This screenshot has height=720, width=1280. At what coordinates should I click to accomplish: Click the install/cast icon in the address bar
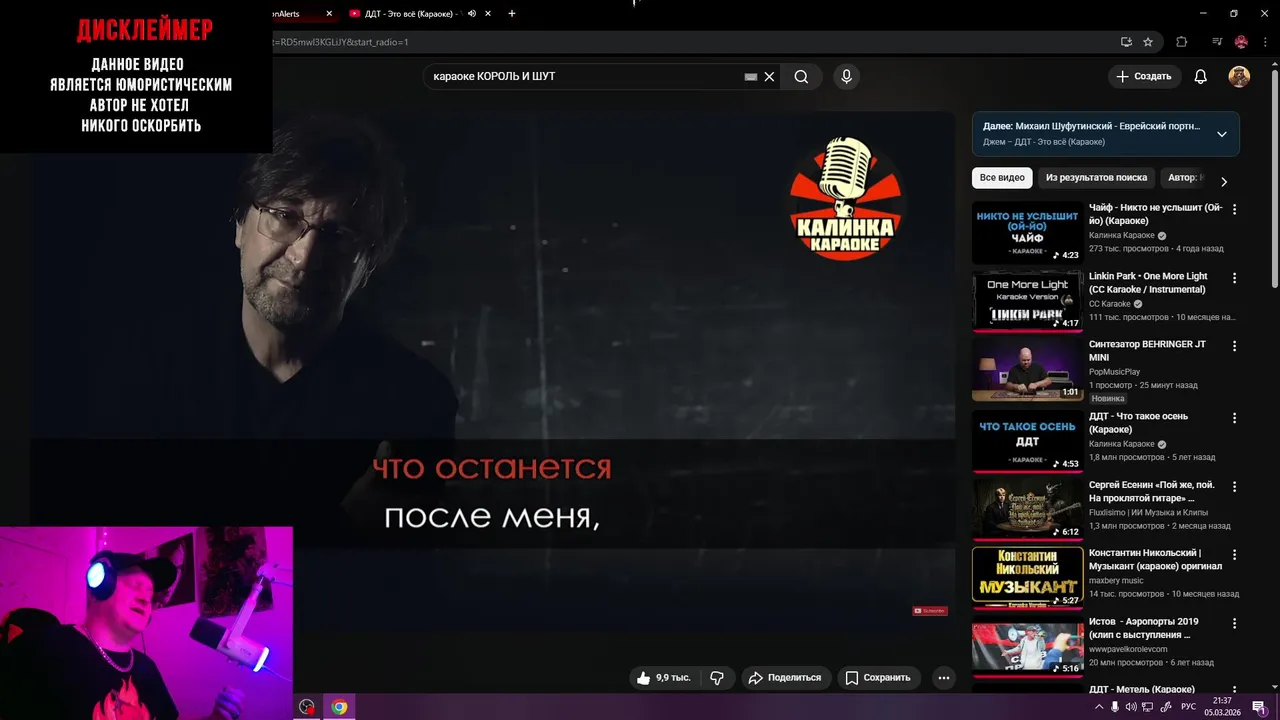click(x=1126, y=42)
